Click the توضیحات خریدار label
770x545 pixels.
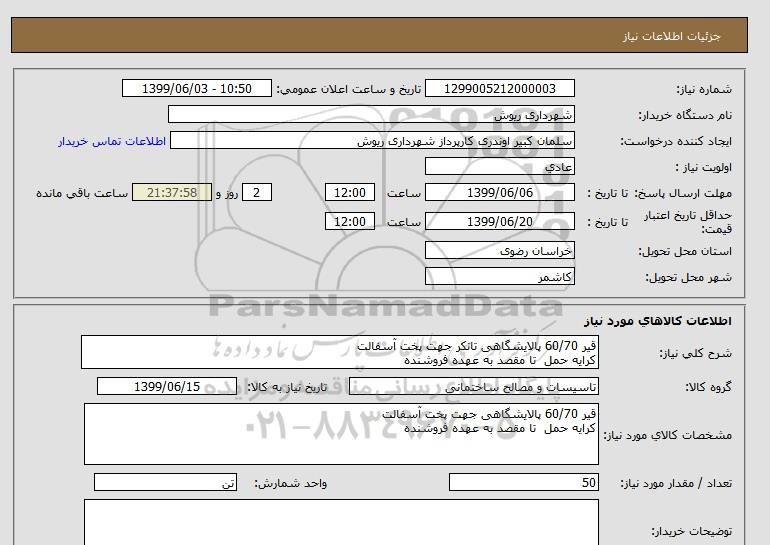[x=691, y=531]
